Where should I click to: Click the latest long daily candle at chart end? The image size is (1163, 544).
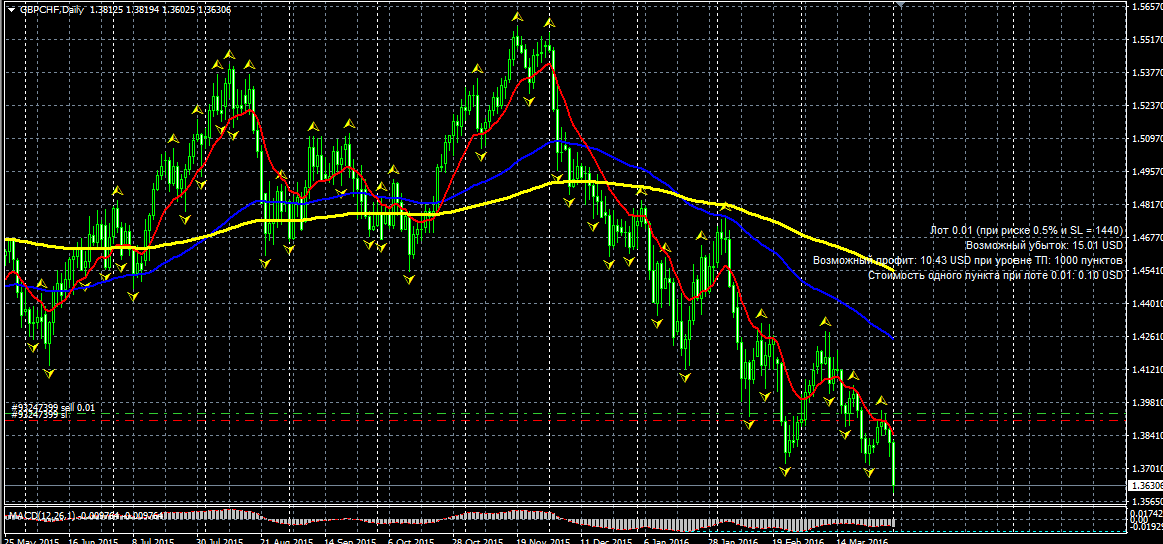pyautogui.click(x=894, y=465)
